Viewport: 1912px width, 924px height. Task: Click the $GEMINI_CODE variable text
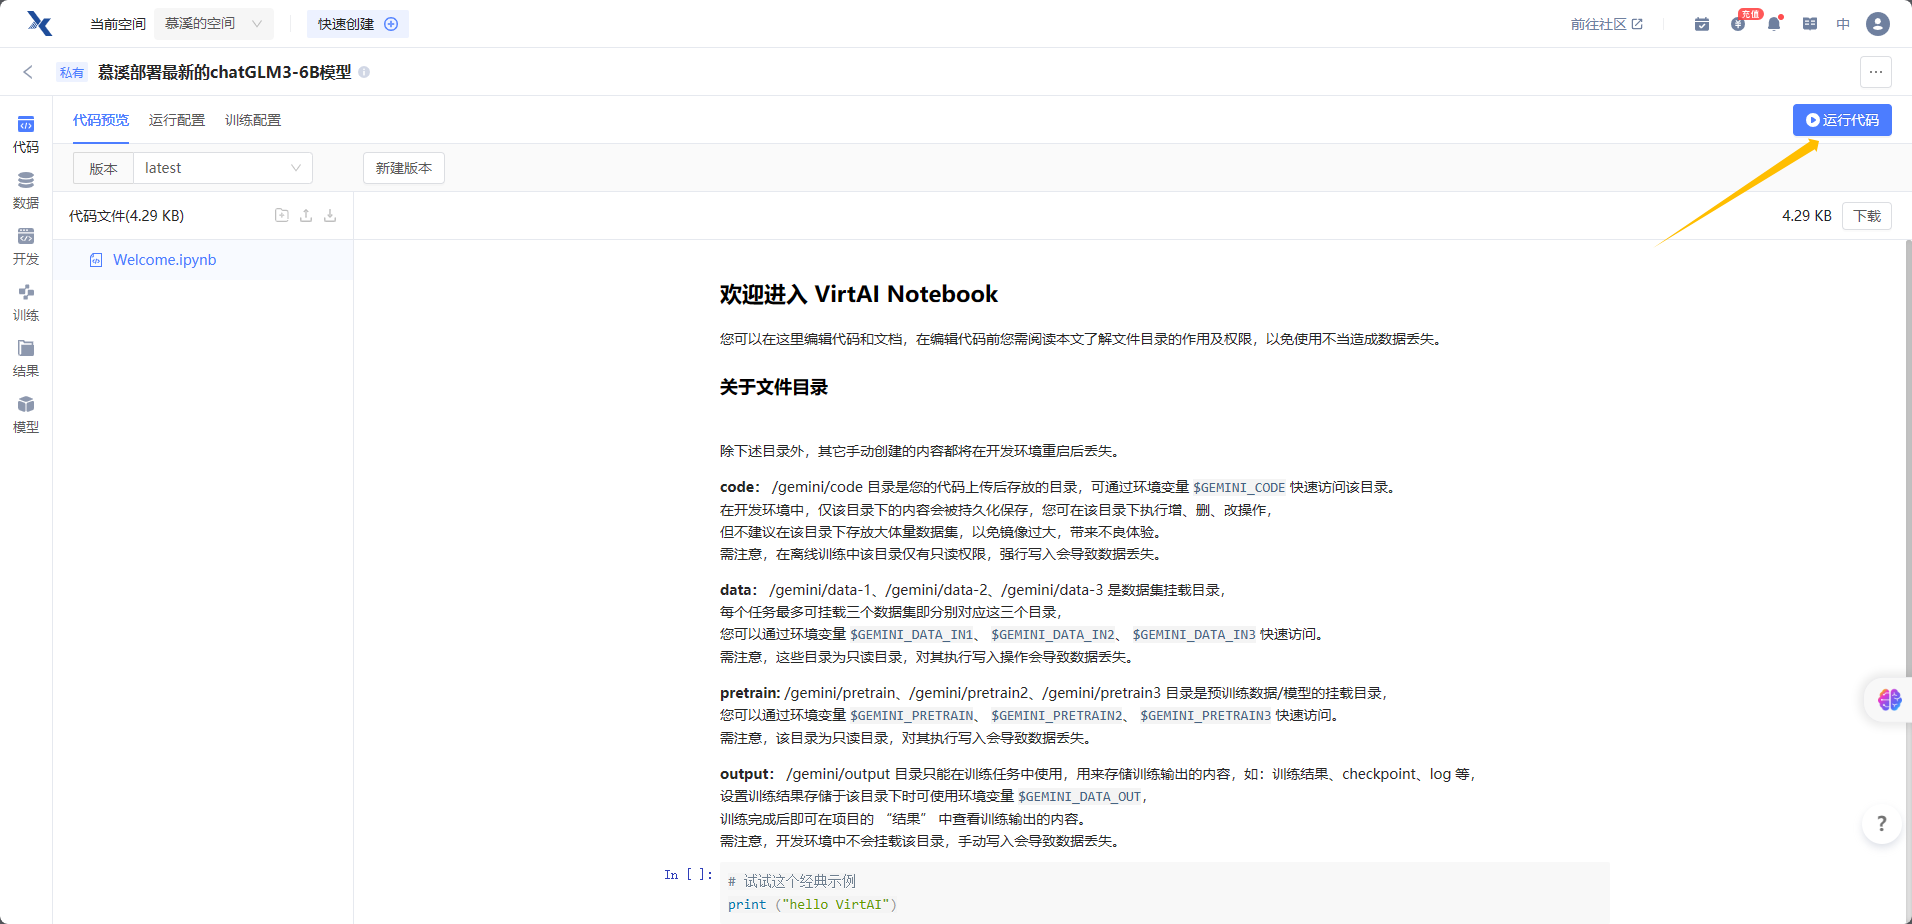[x=1239, y=488]
